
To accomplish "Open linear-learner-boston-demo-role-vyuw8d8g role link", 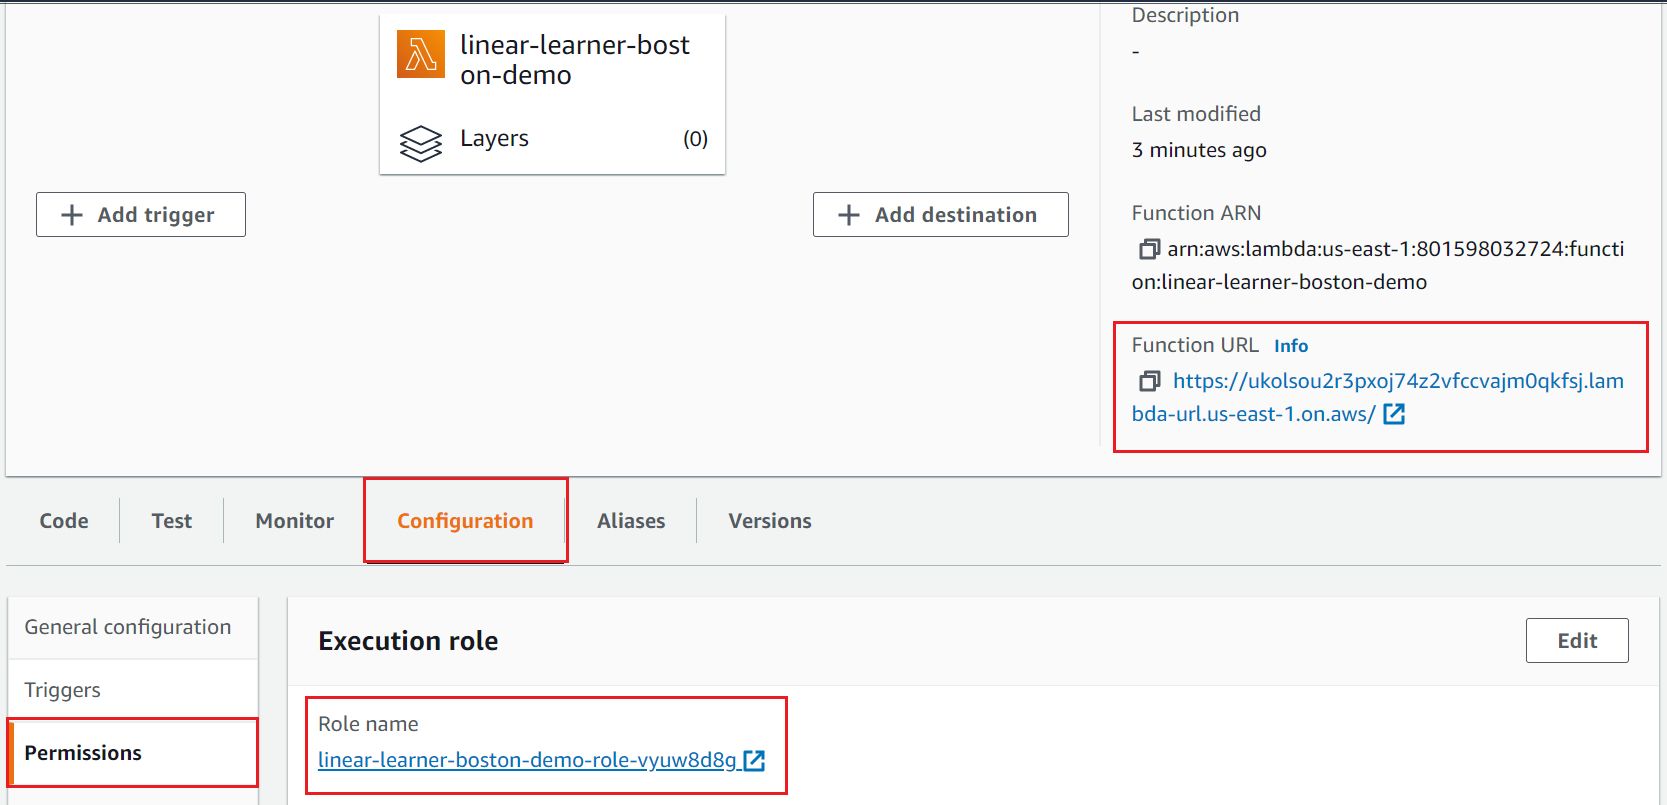I will (527, 760).
